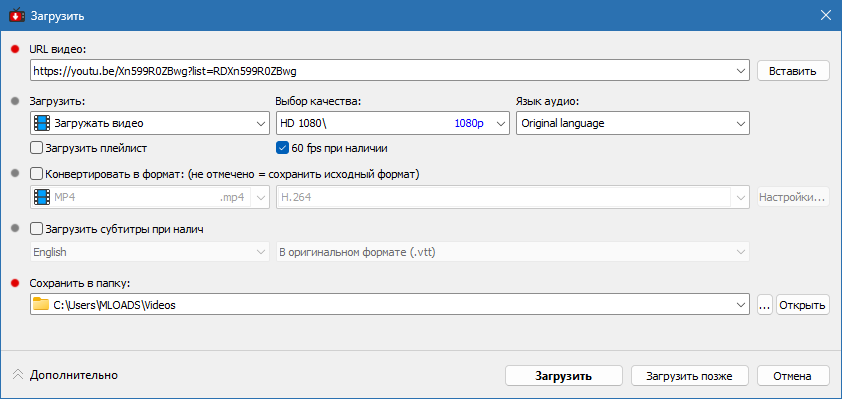
Task: Click the red dot beside Сохранить в папку
Action: click(15, 284)
